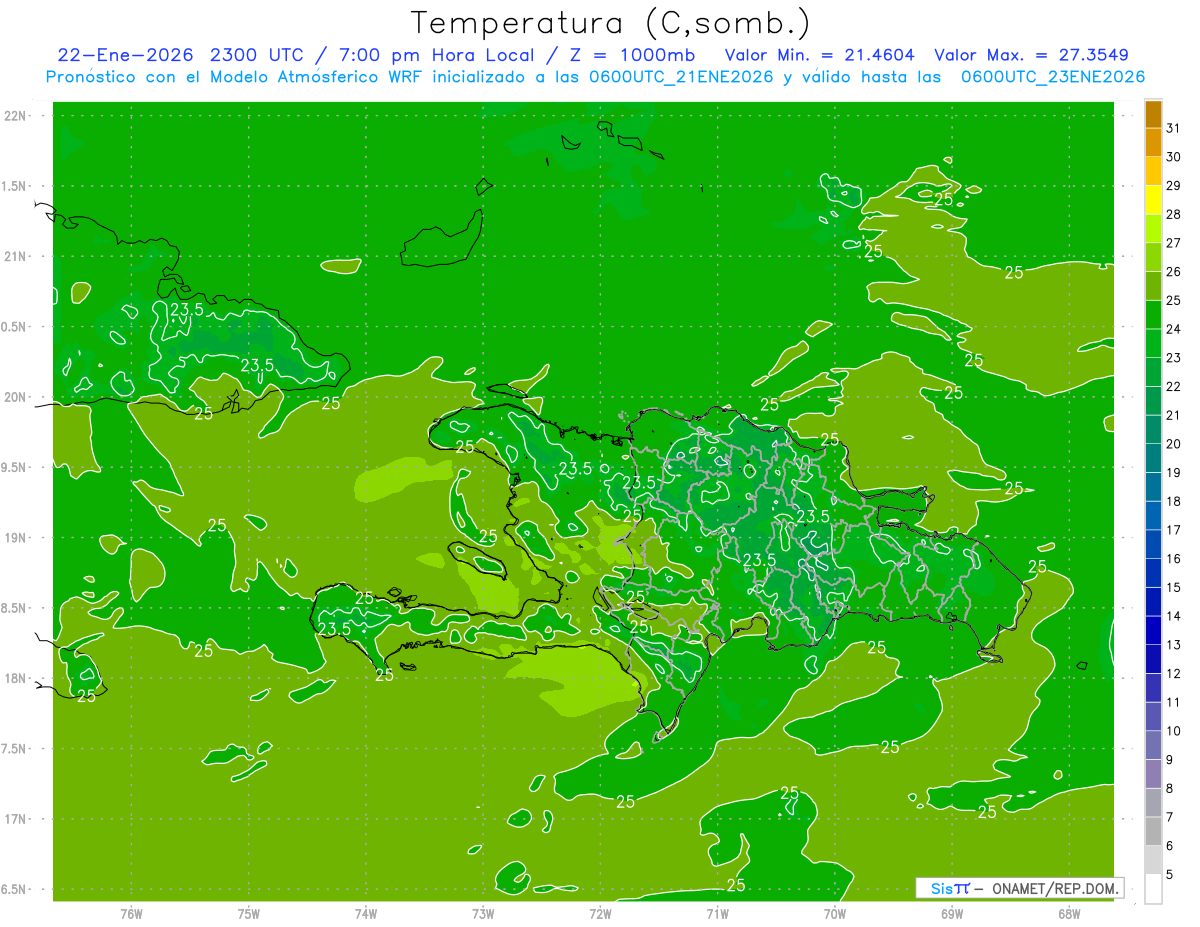Click the 68W longitude axis label
This screenshot has height=927, width=1200.
[x=1068, y=913]
